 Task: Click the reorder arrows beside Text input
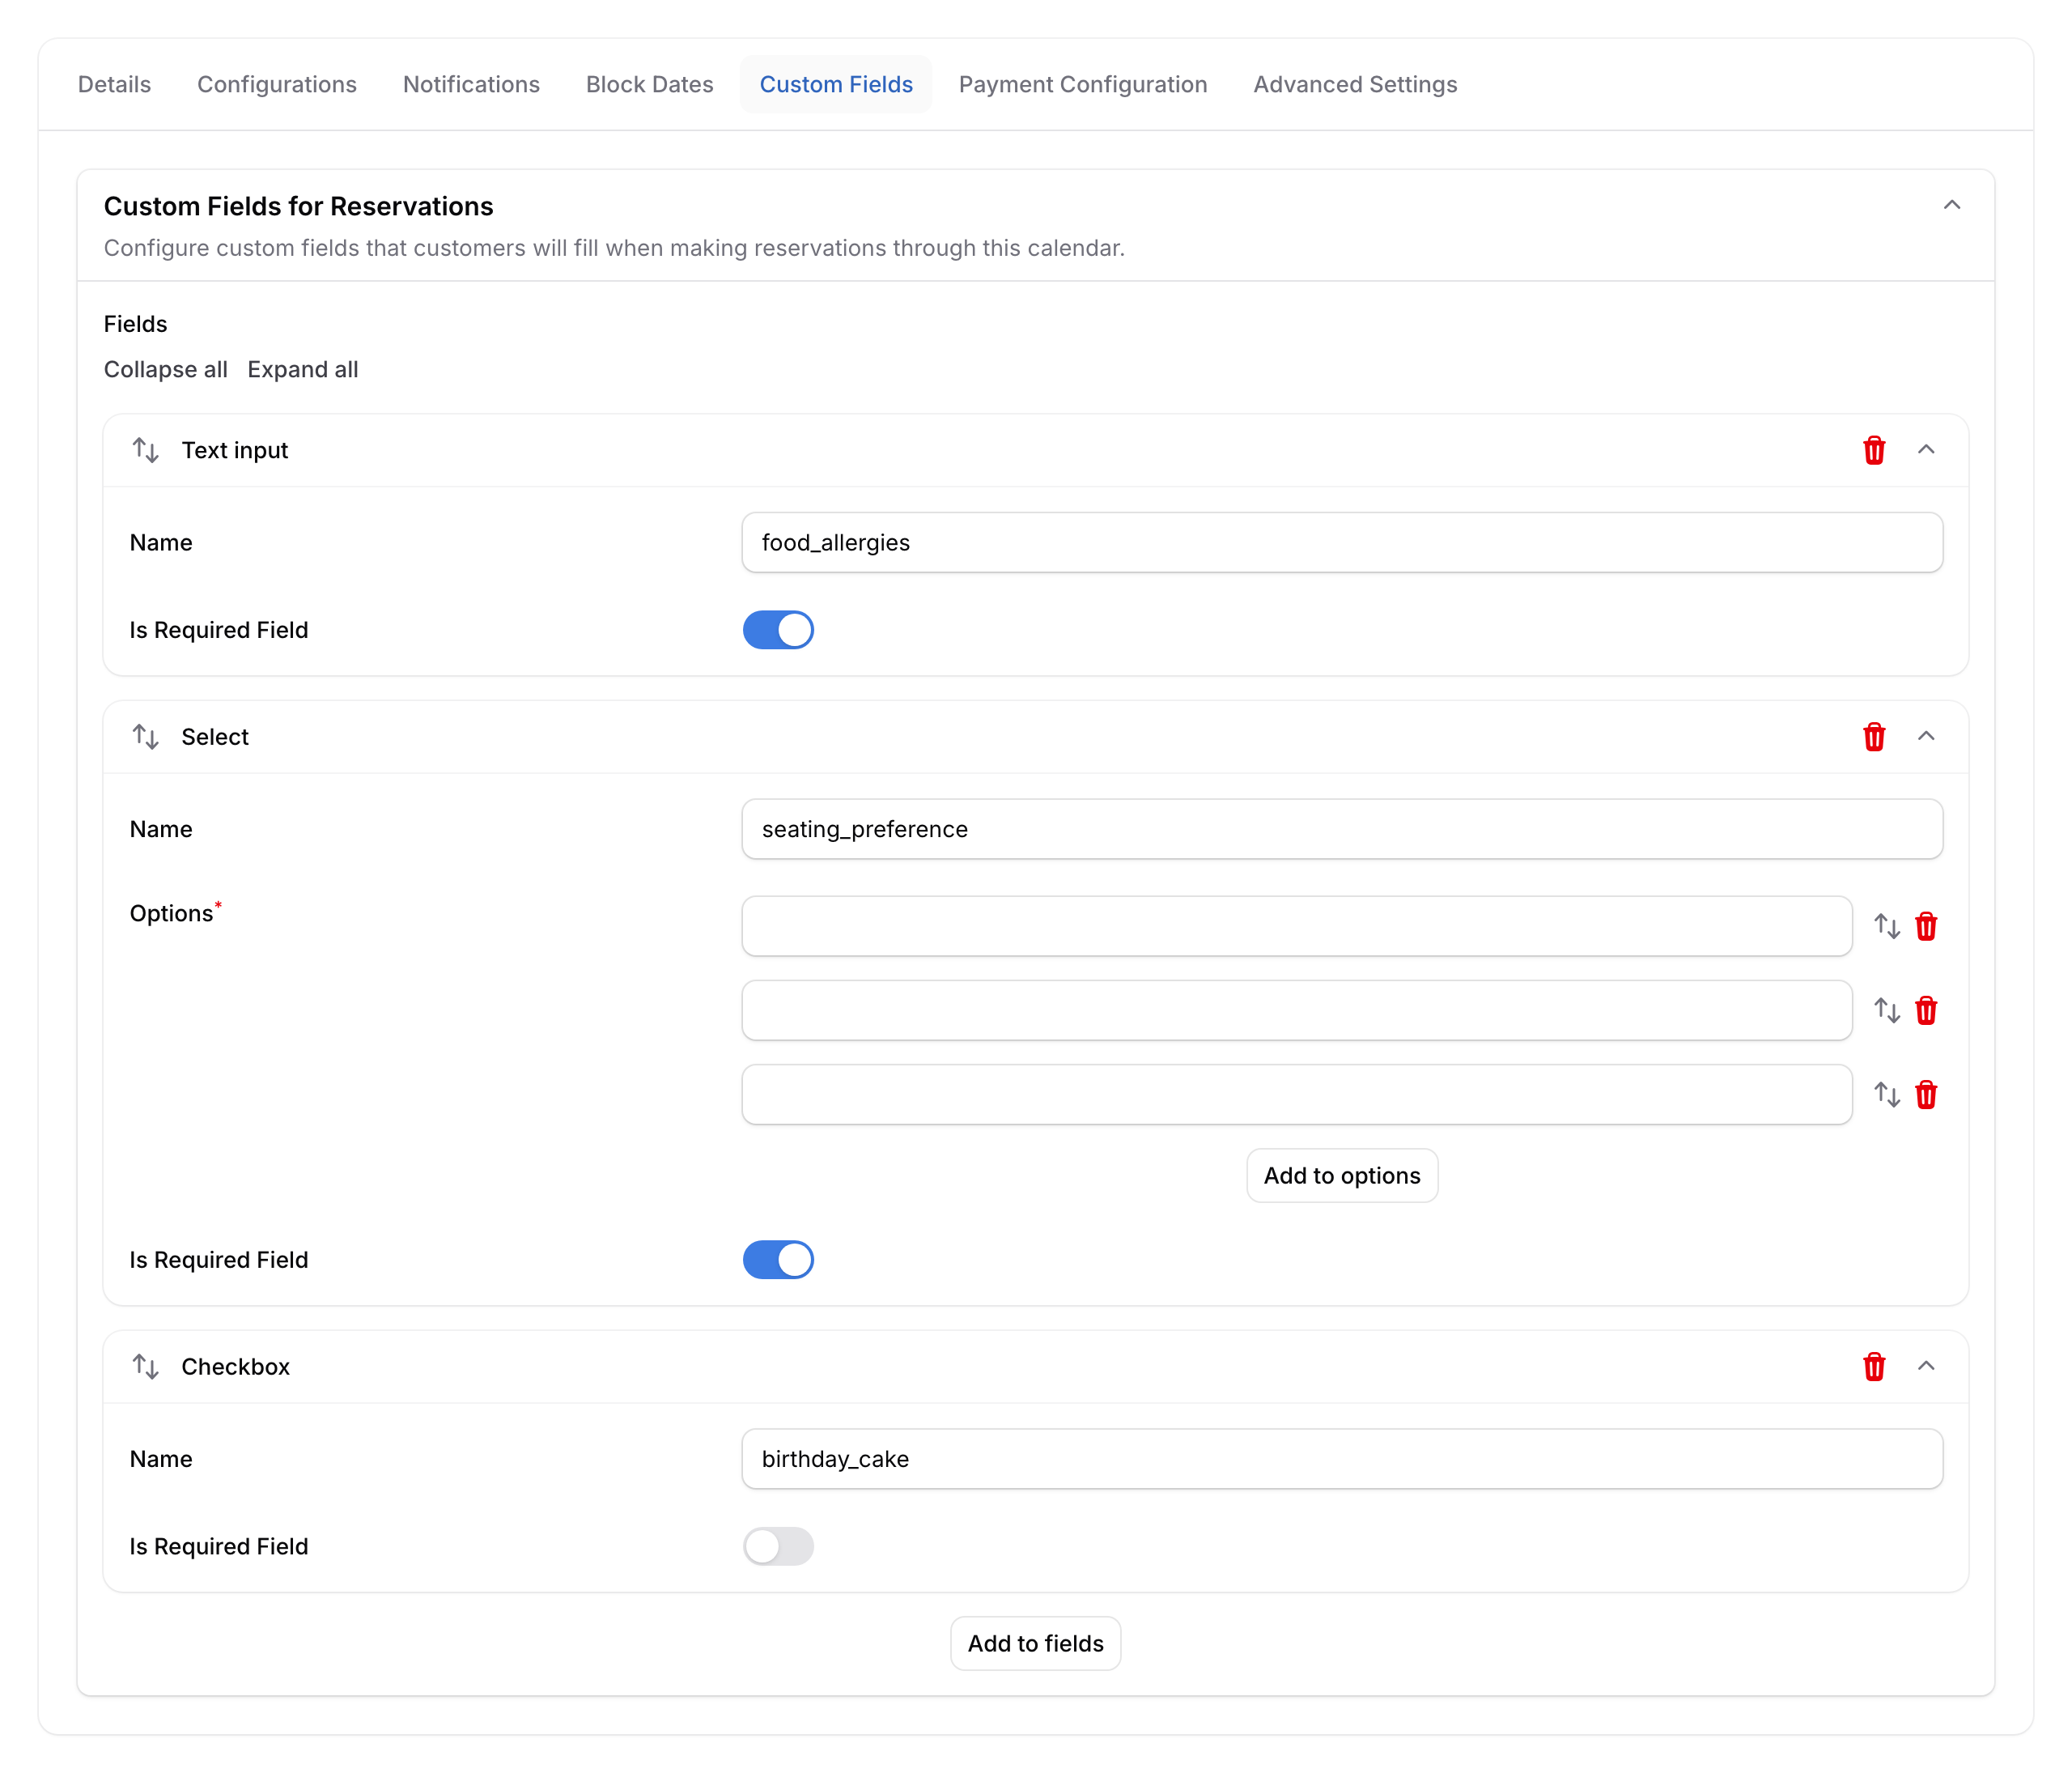point(146,450)
